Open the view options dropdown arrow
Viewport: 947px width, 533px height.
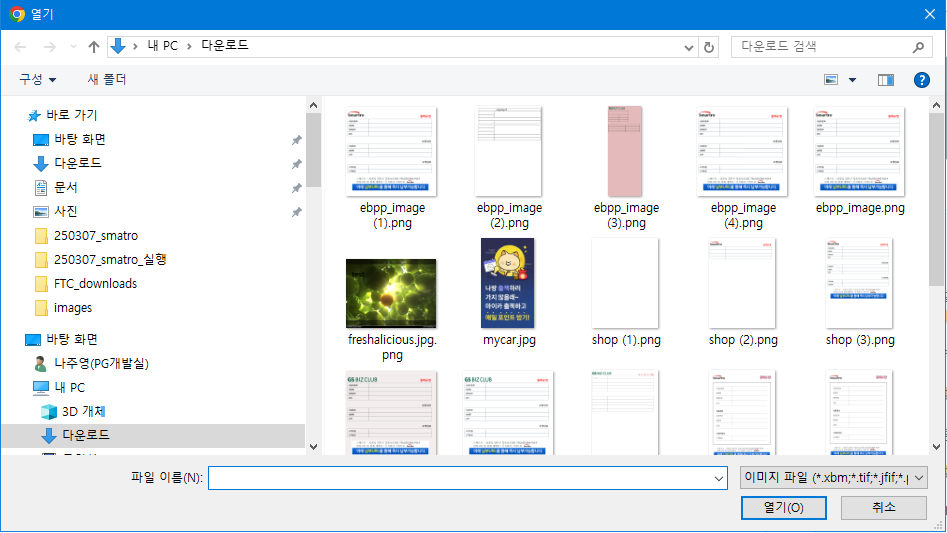[852, 80]
